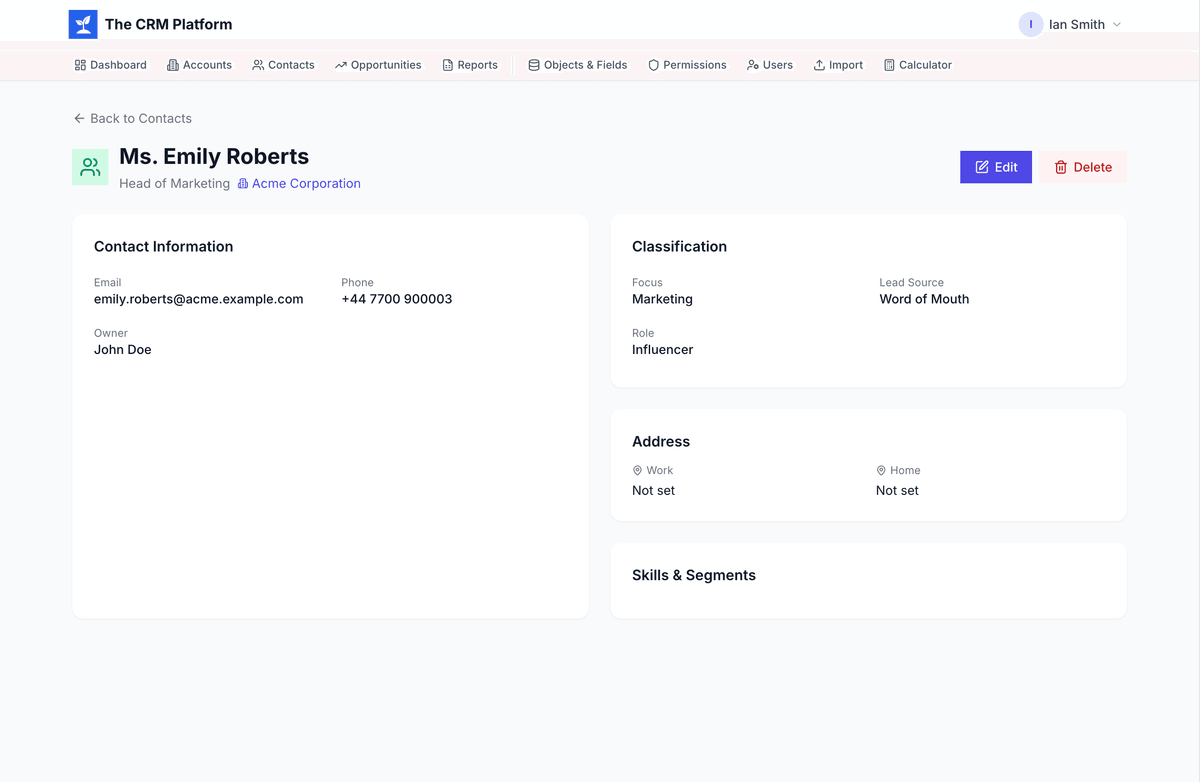
Task: Click the trash icon on Delete button
Action: pos(1060,167)
